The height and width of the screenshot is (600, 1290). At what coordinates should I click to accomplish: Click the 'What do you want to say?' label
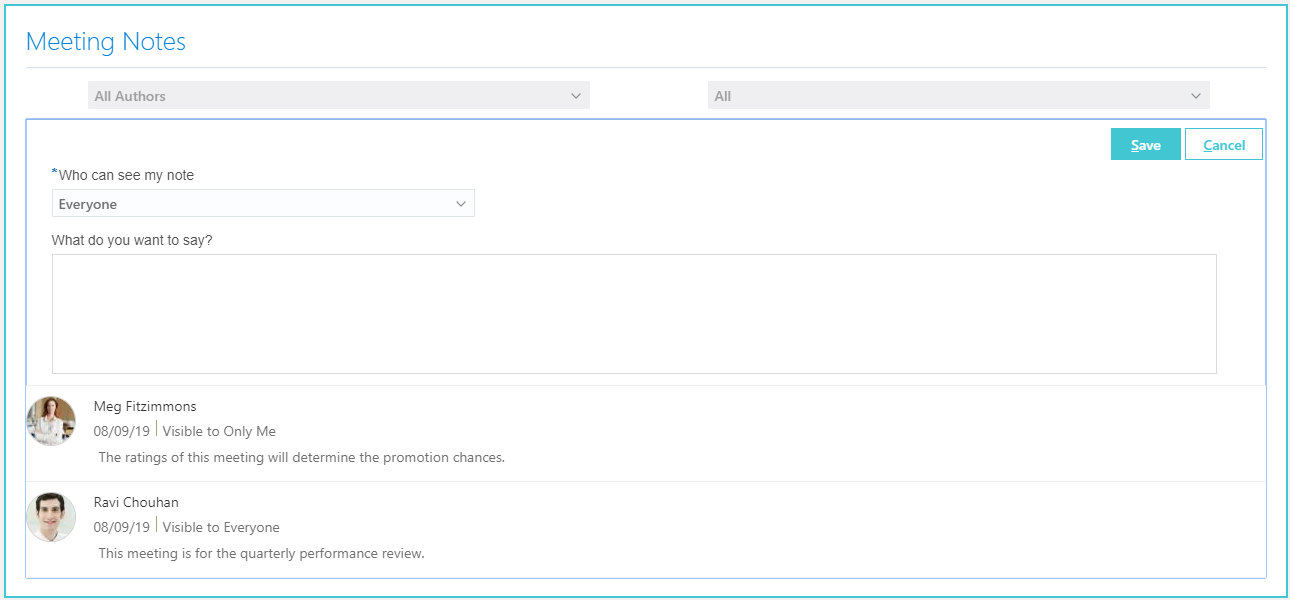pos(132,240)
